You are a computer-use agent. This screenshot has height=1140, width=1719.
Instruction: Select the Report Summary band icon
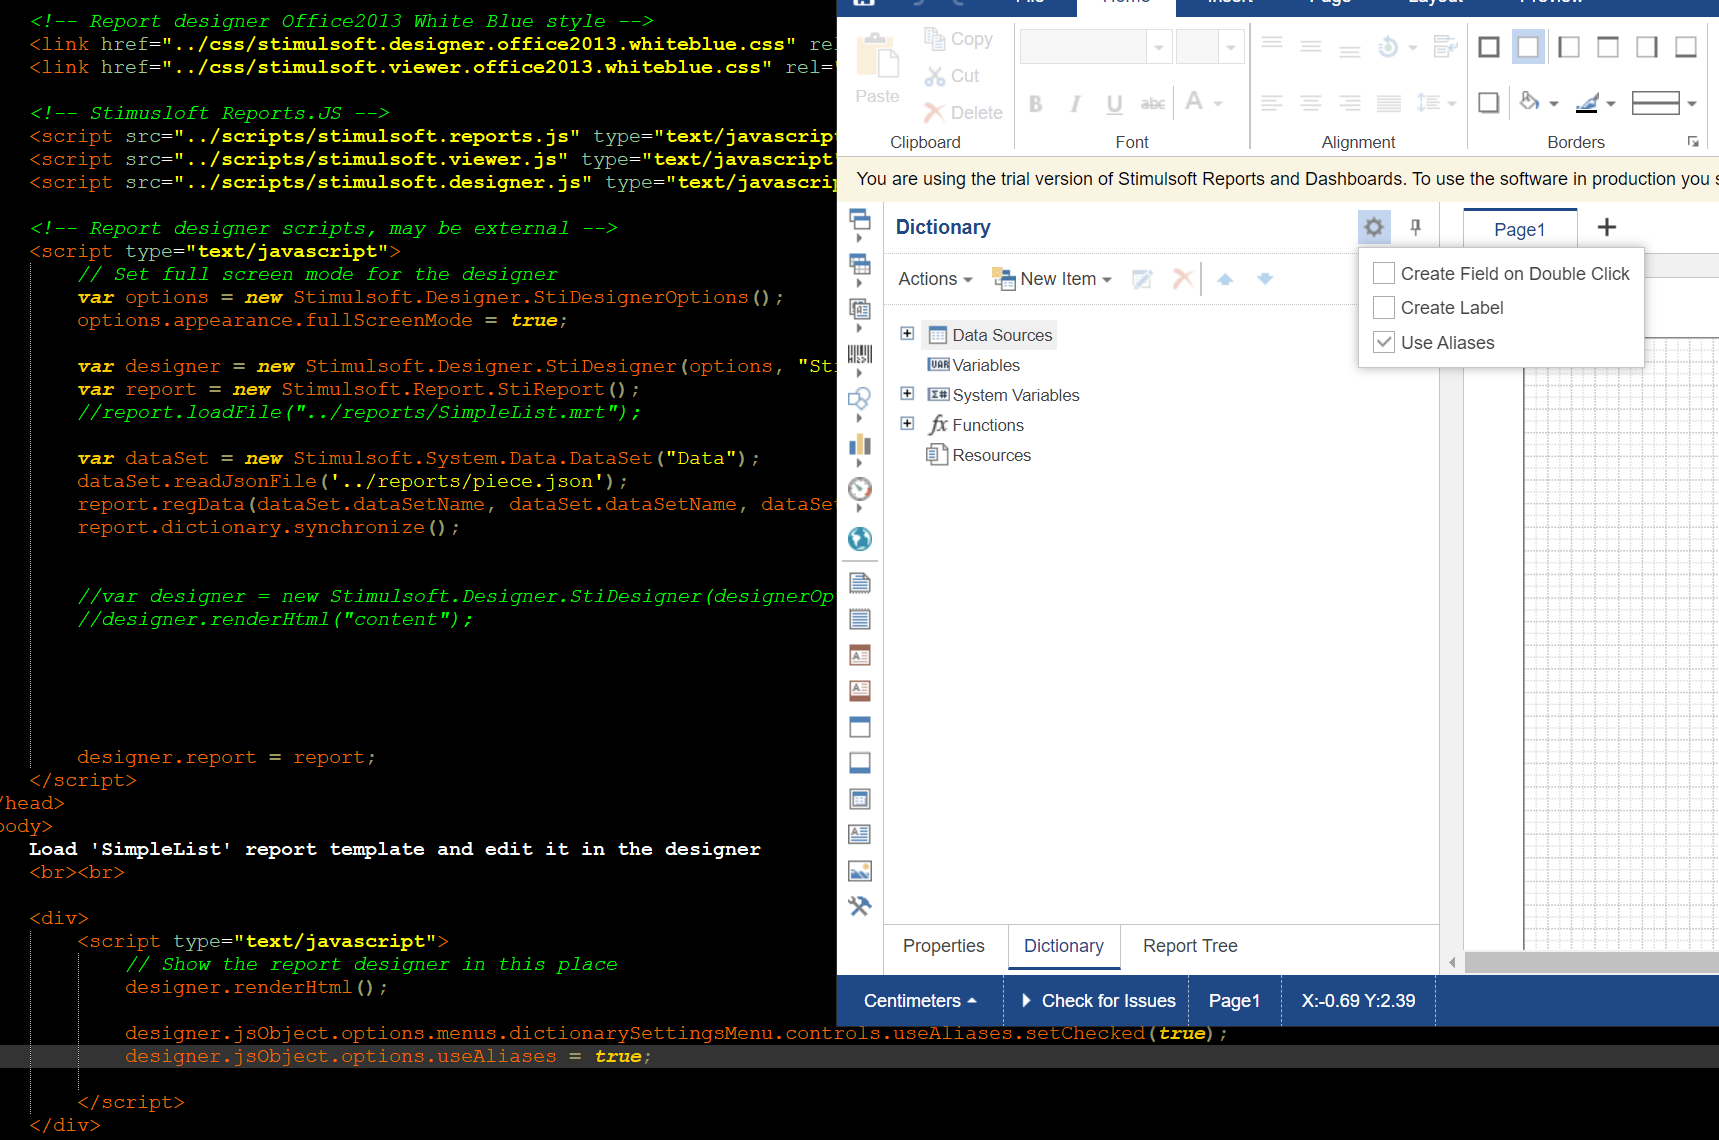tap(860, 619)
